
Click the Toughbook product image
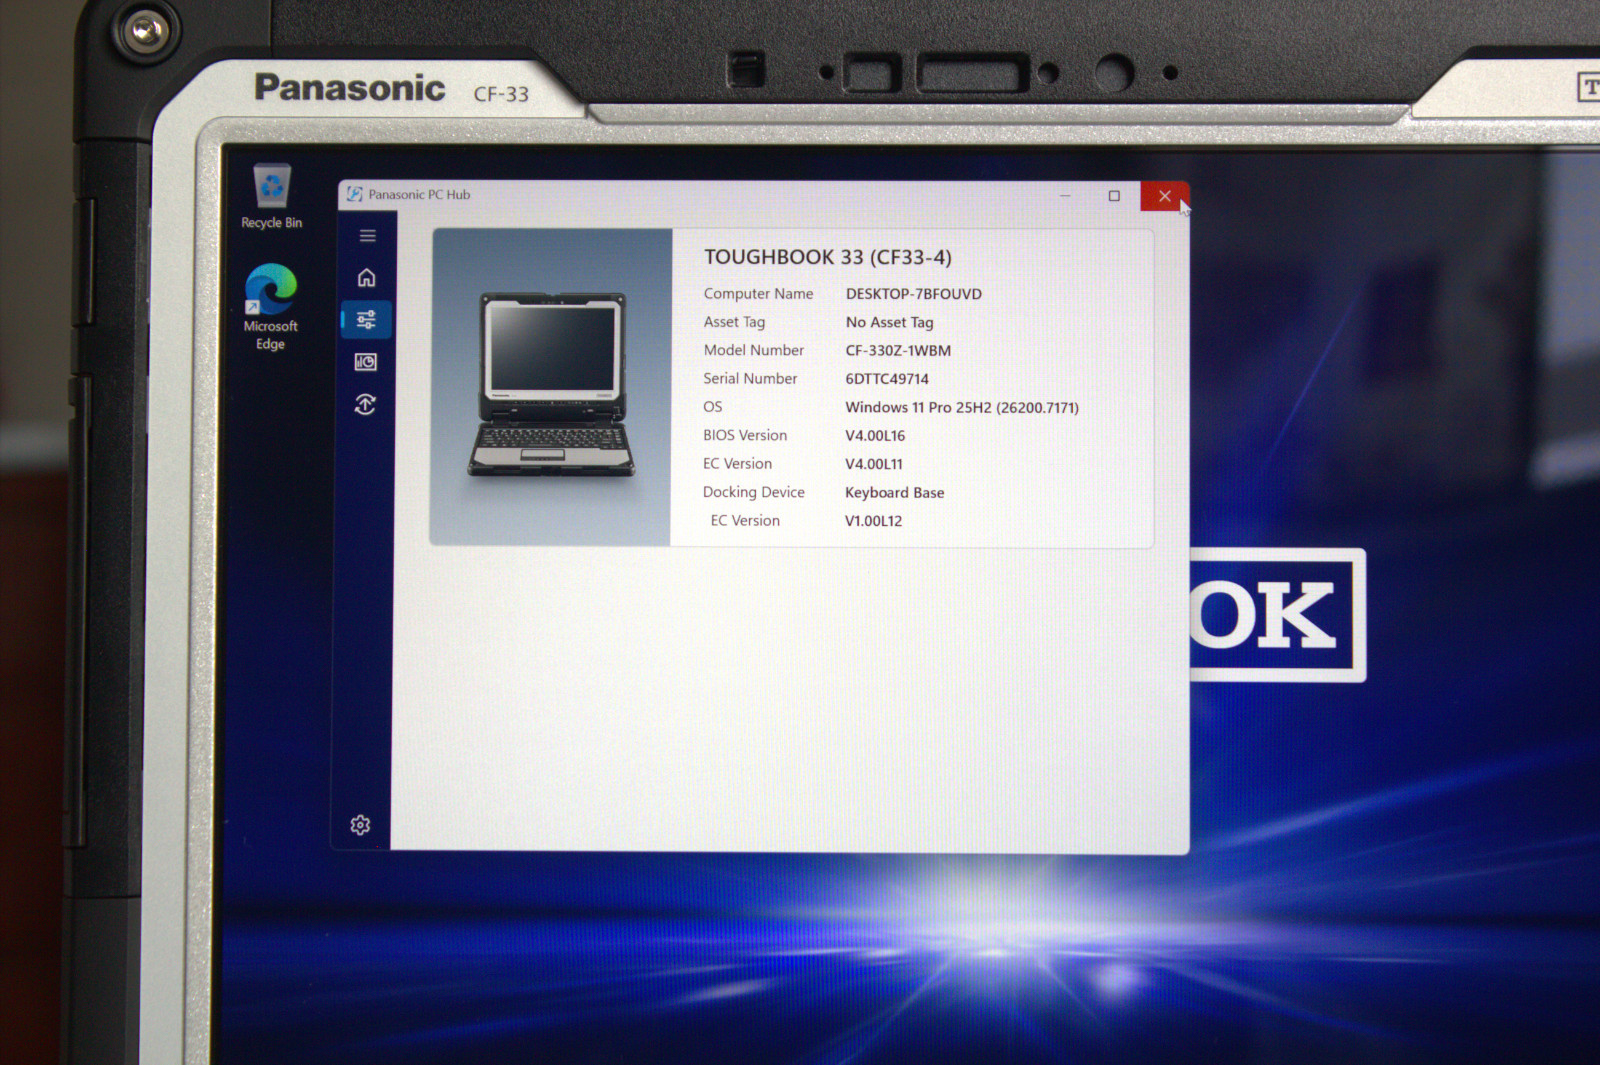(551, 386)
